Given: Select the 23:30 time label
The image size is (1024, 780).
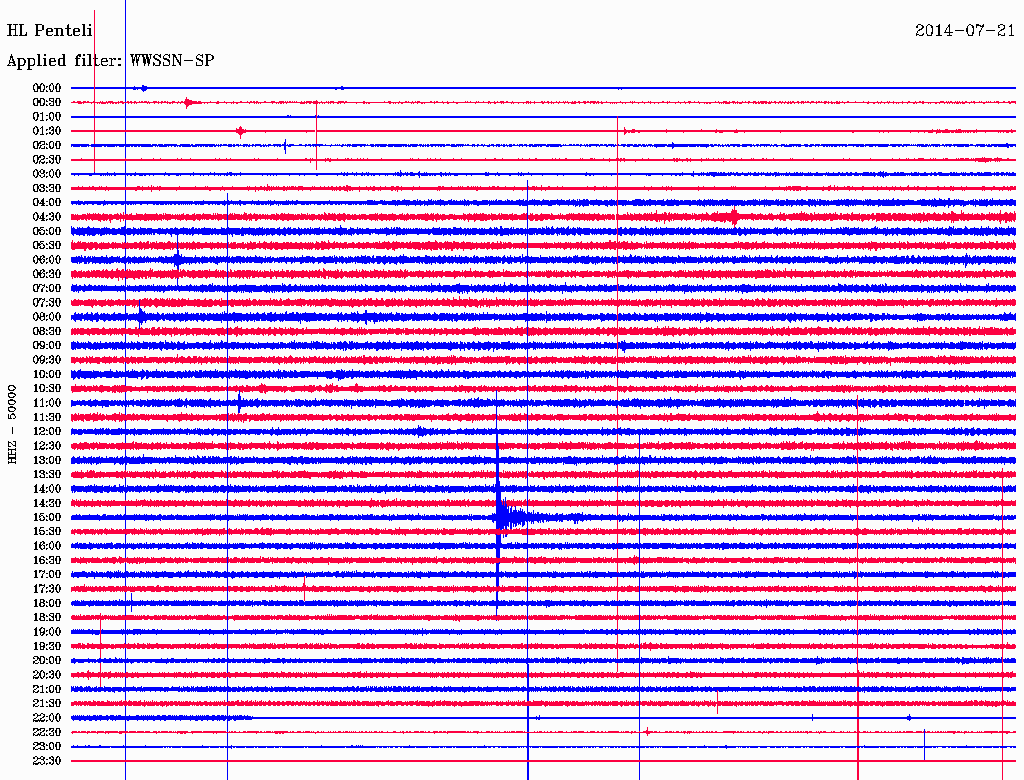Looking at the screenshot, I should point(46,761).
